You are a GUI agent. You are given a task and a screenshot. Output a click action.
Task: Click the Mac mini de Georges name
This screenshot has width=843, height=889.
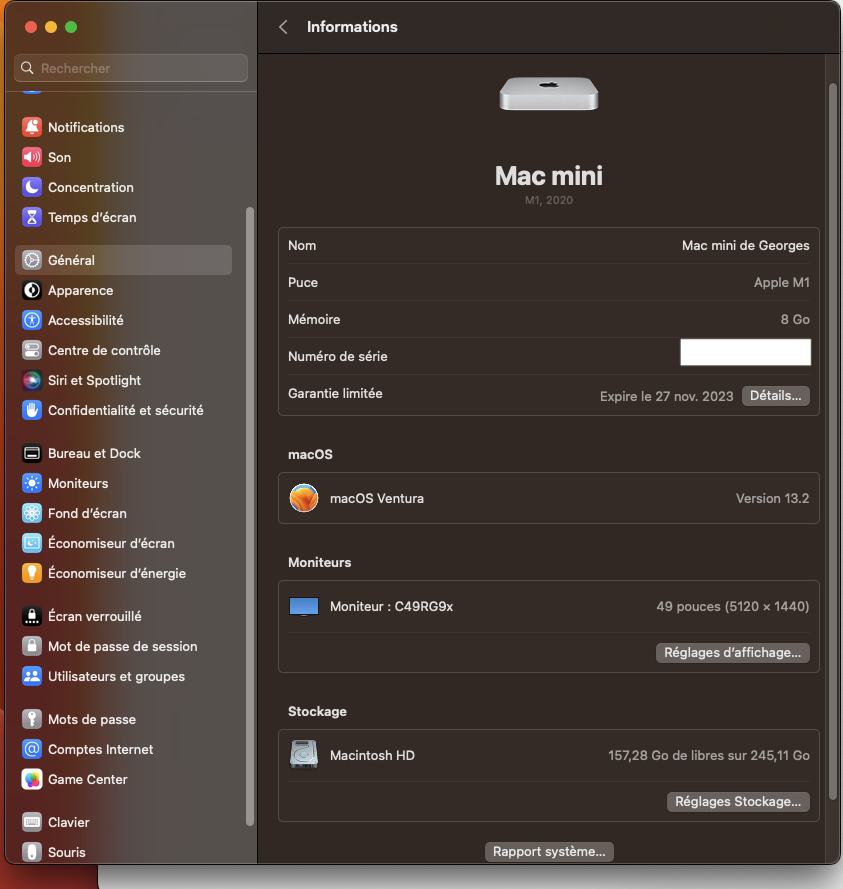[x=745, y=245]
